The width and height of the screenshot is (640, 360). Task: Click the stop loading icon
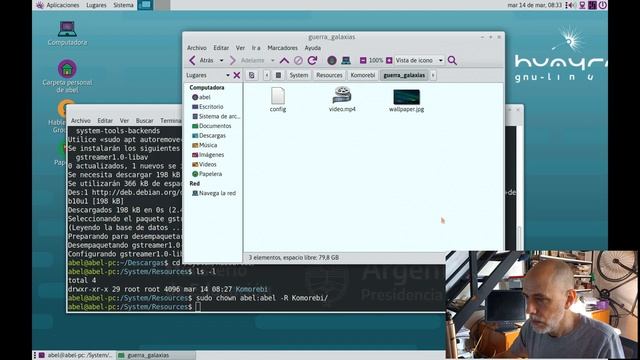[298, 60]
